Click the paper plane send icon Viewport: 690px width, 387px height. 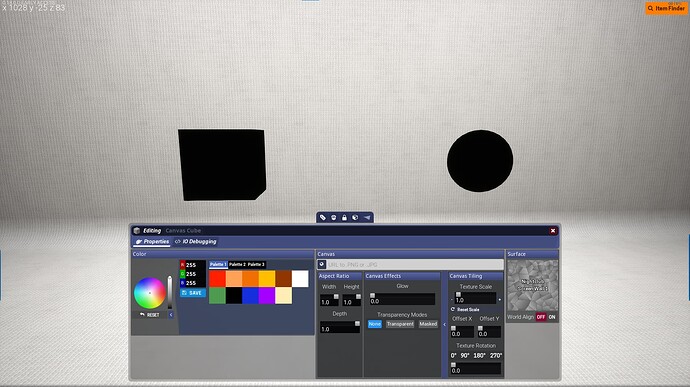(x=367, y=217)
